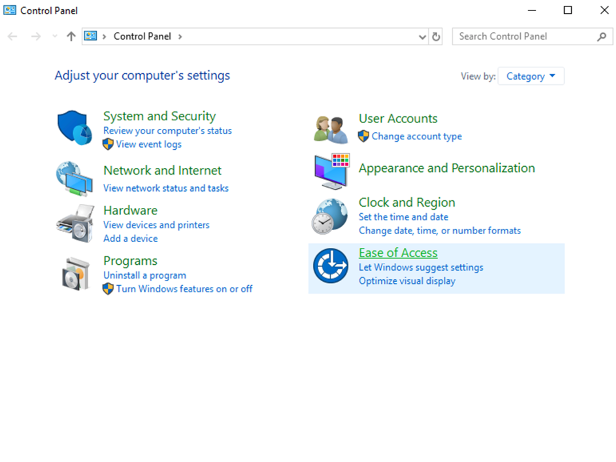This screenshot has height=462, width=616.
Task: Open the User Accounts category heading
Action: click(398, 119)
